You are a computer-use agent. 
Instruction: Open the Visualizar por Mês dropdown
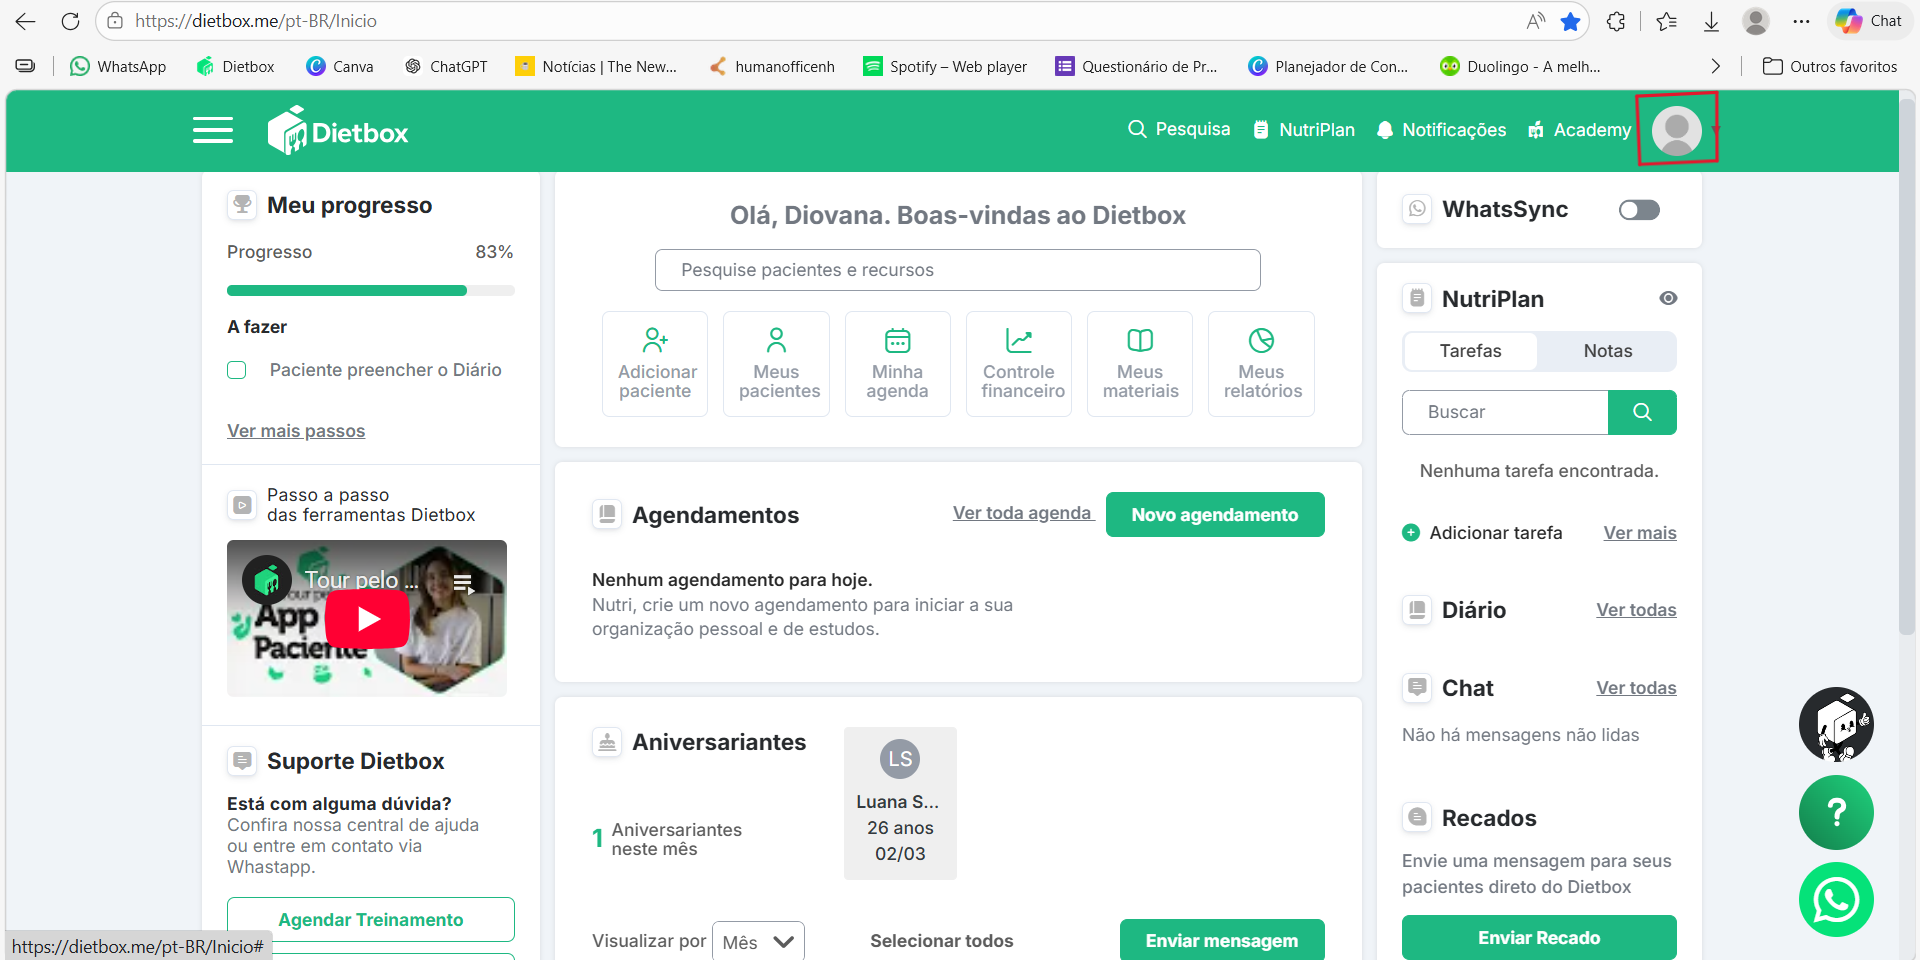[758, 942]
